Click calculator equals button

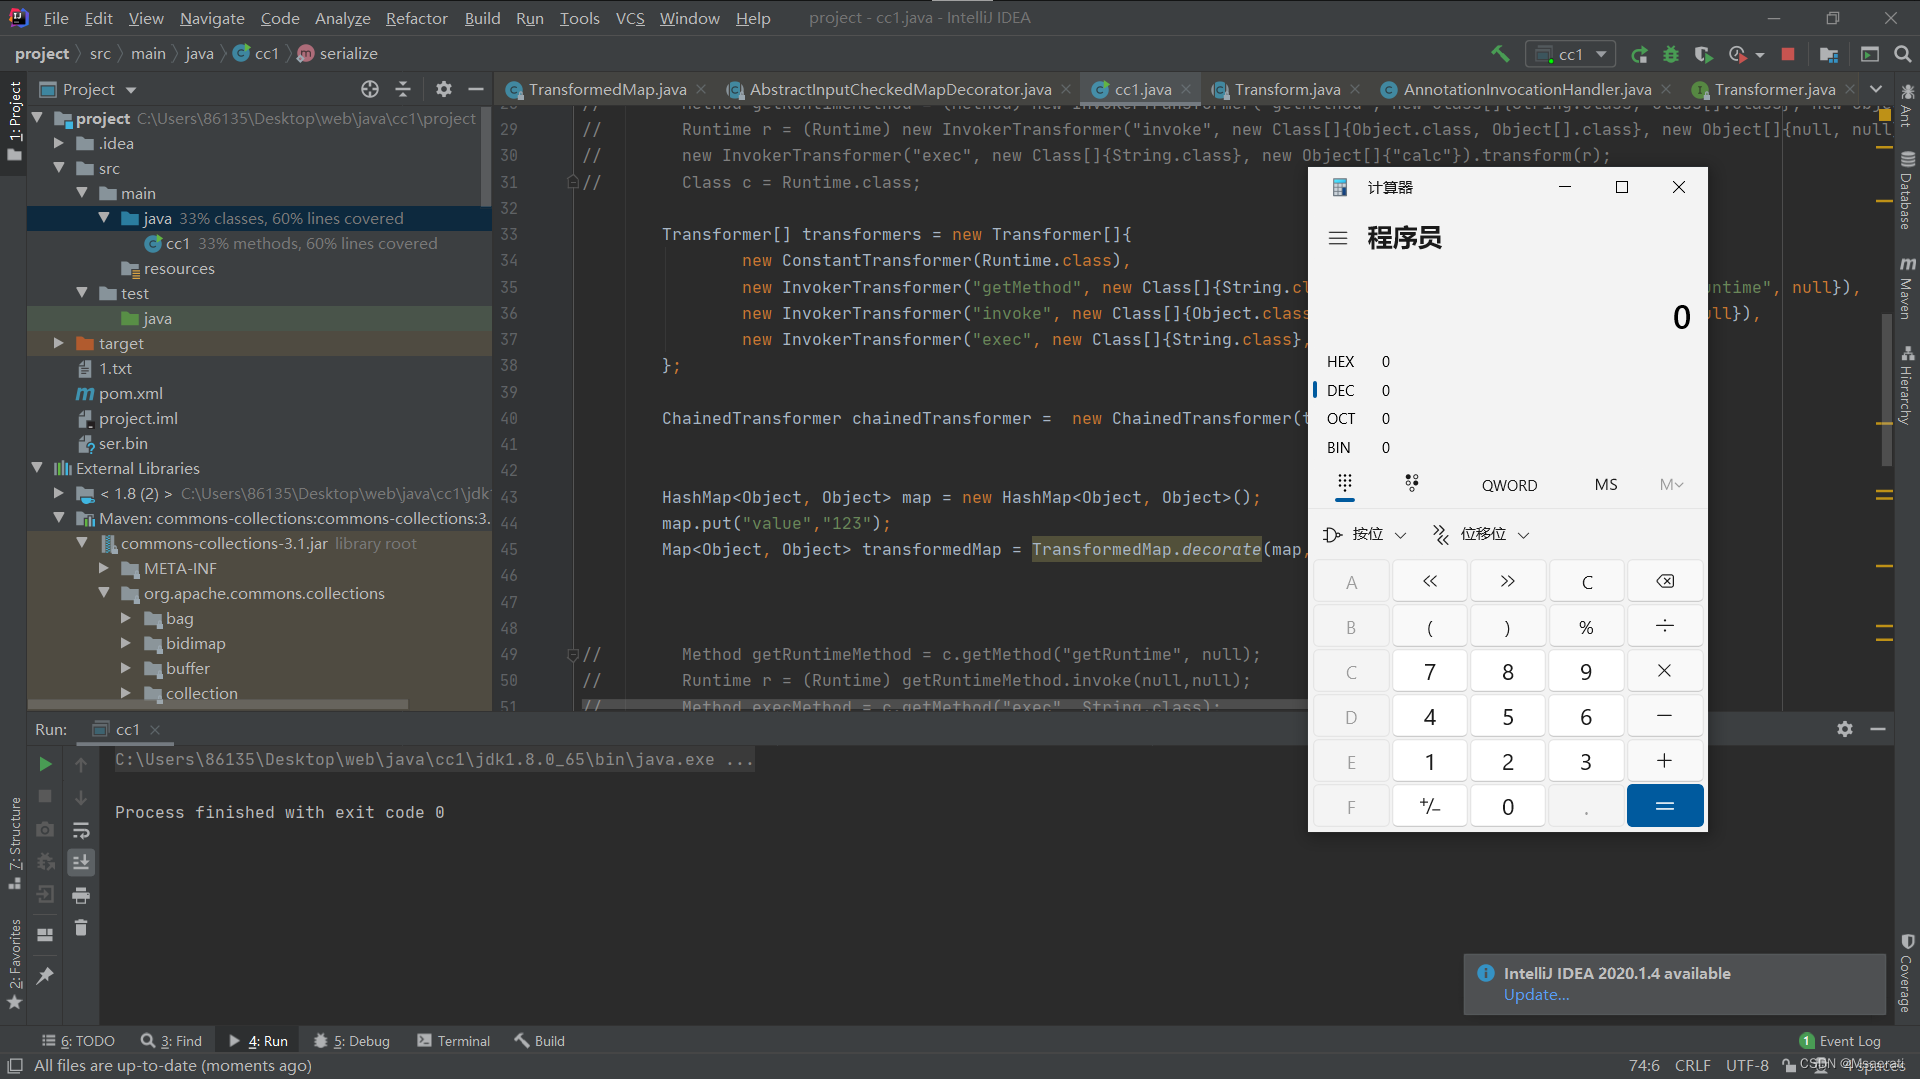click(1665, 806)
